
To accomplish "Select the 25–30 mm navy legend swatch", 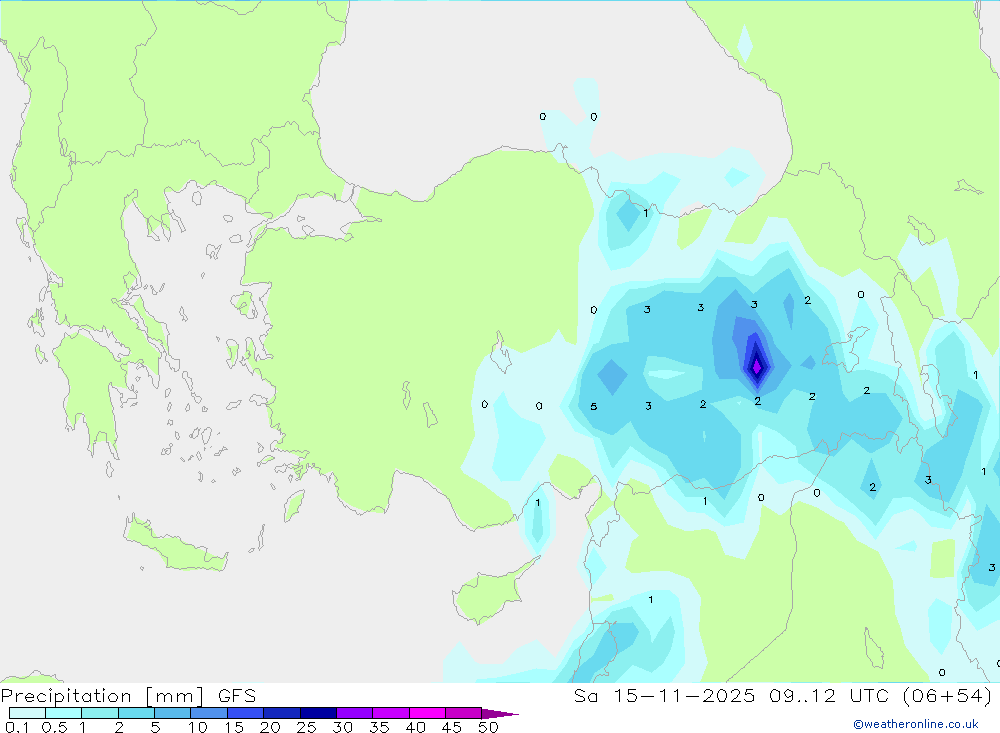I will tap(318, 713).
